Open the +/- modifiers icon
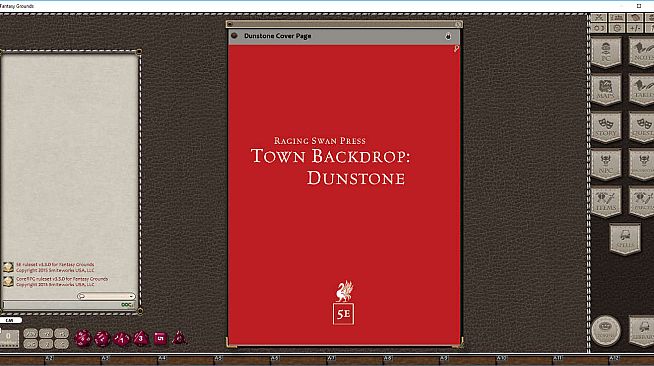 [635, 28]
